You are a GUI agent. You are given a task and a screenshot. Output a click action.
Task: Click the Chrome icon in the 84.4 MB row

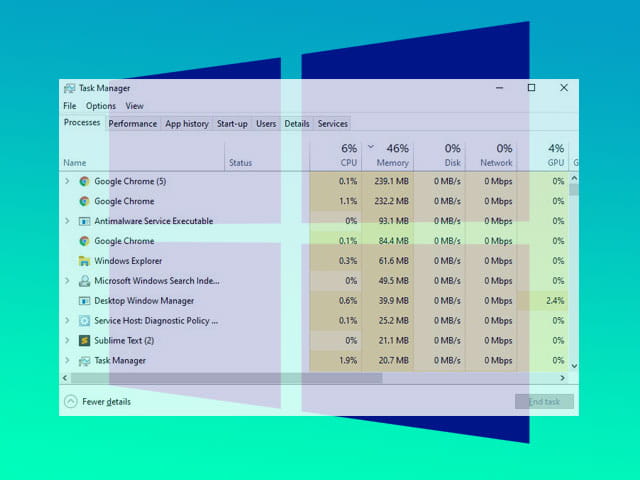[x=84, y=241]
